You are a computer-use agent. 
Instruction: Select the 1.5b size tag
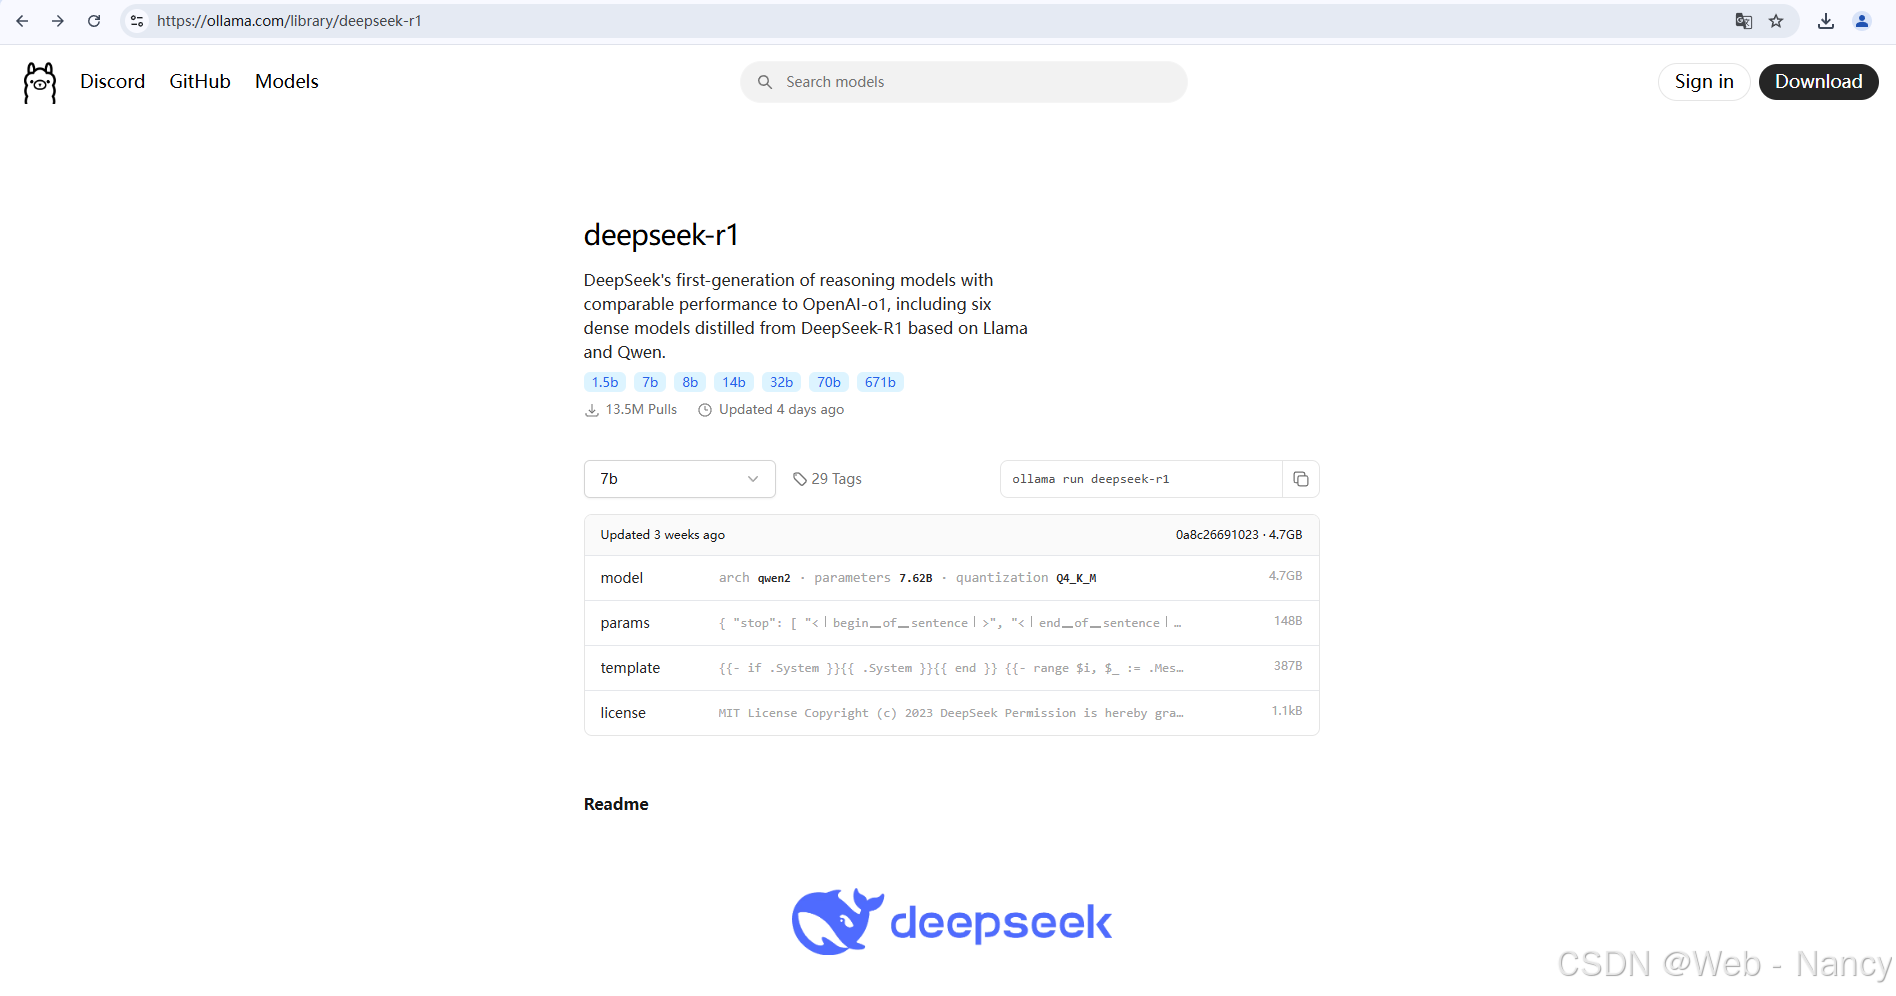coord(605,382)
